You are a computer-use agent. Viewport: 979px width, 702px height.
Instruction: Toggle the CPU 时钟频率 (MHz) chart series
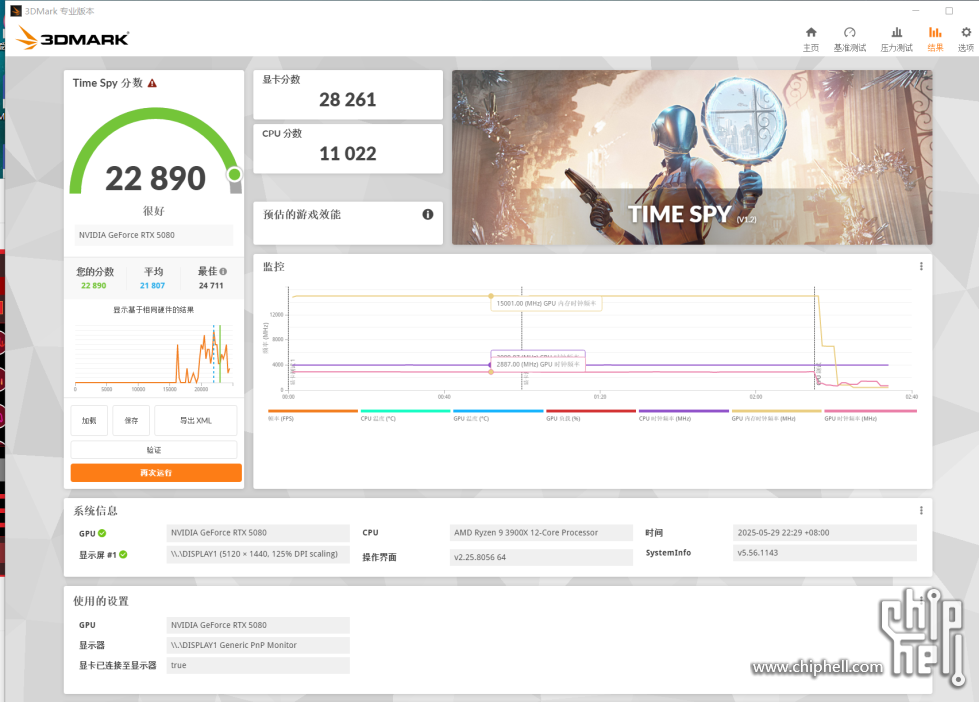(684, 415)
